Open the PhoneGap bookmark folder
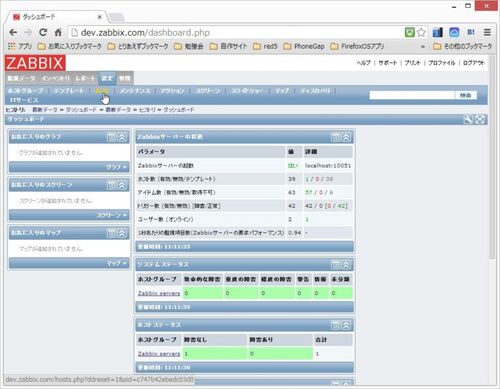500x389 pixels. click(x=304, y=46)
